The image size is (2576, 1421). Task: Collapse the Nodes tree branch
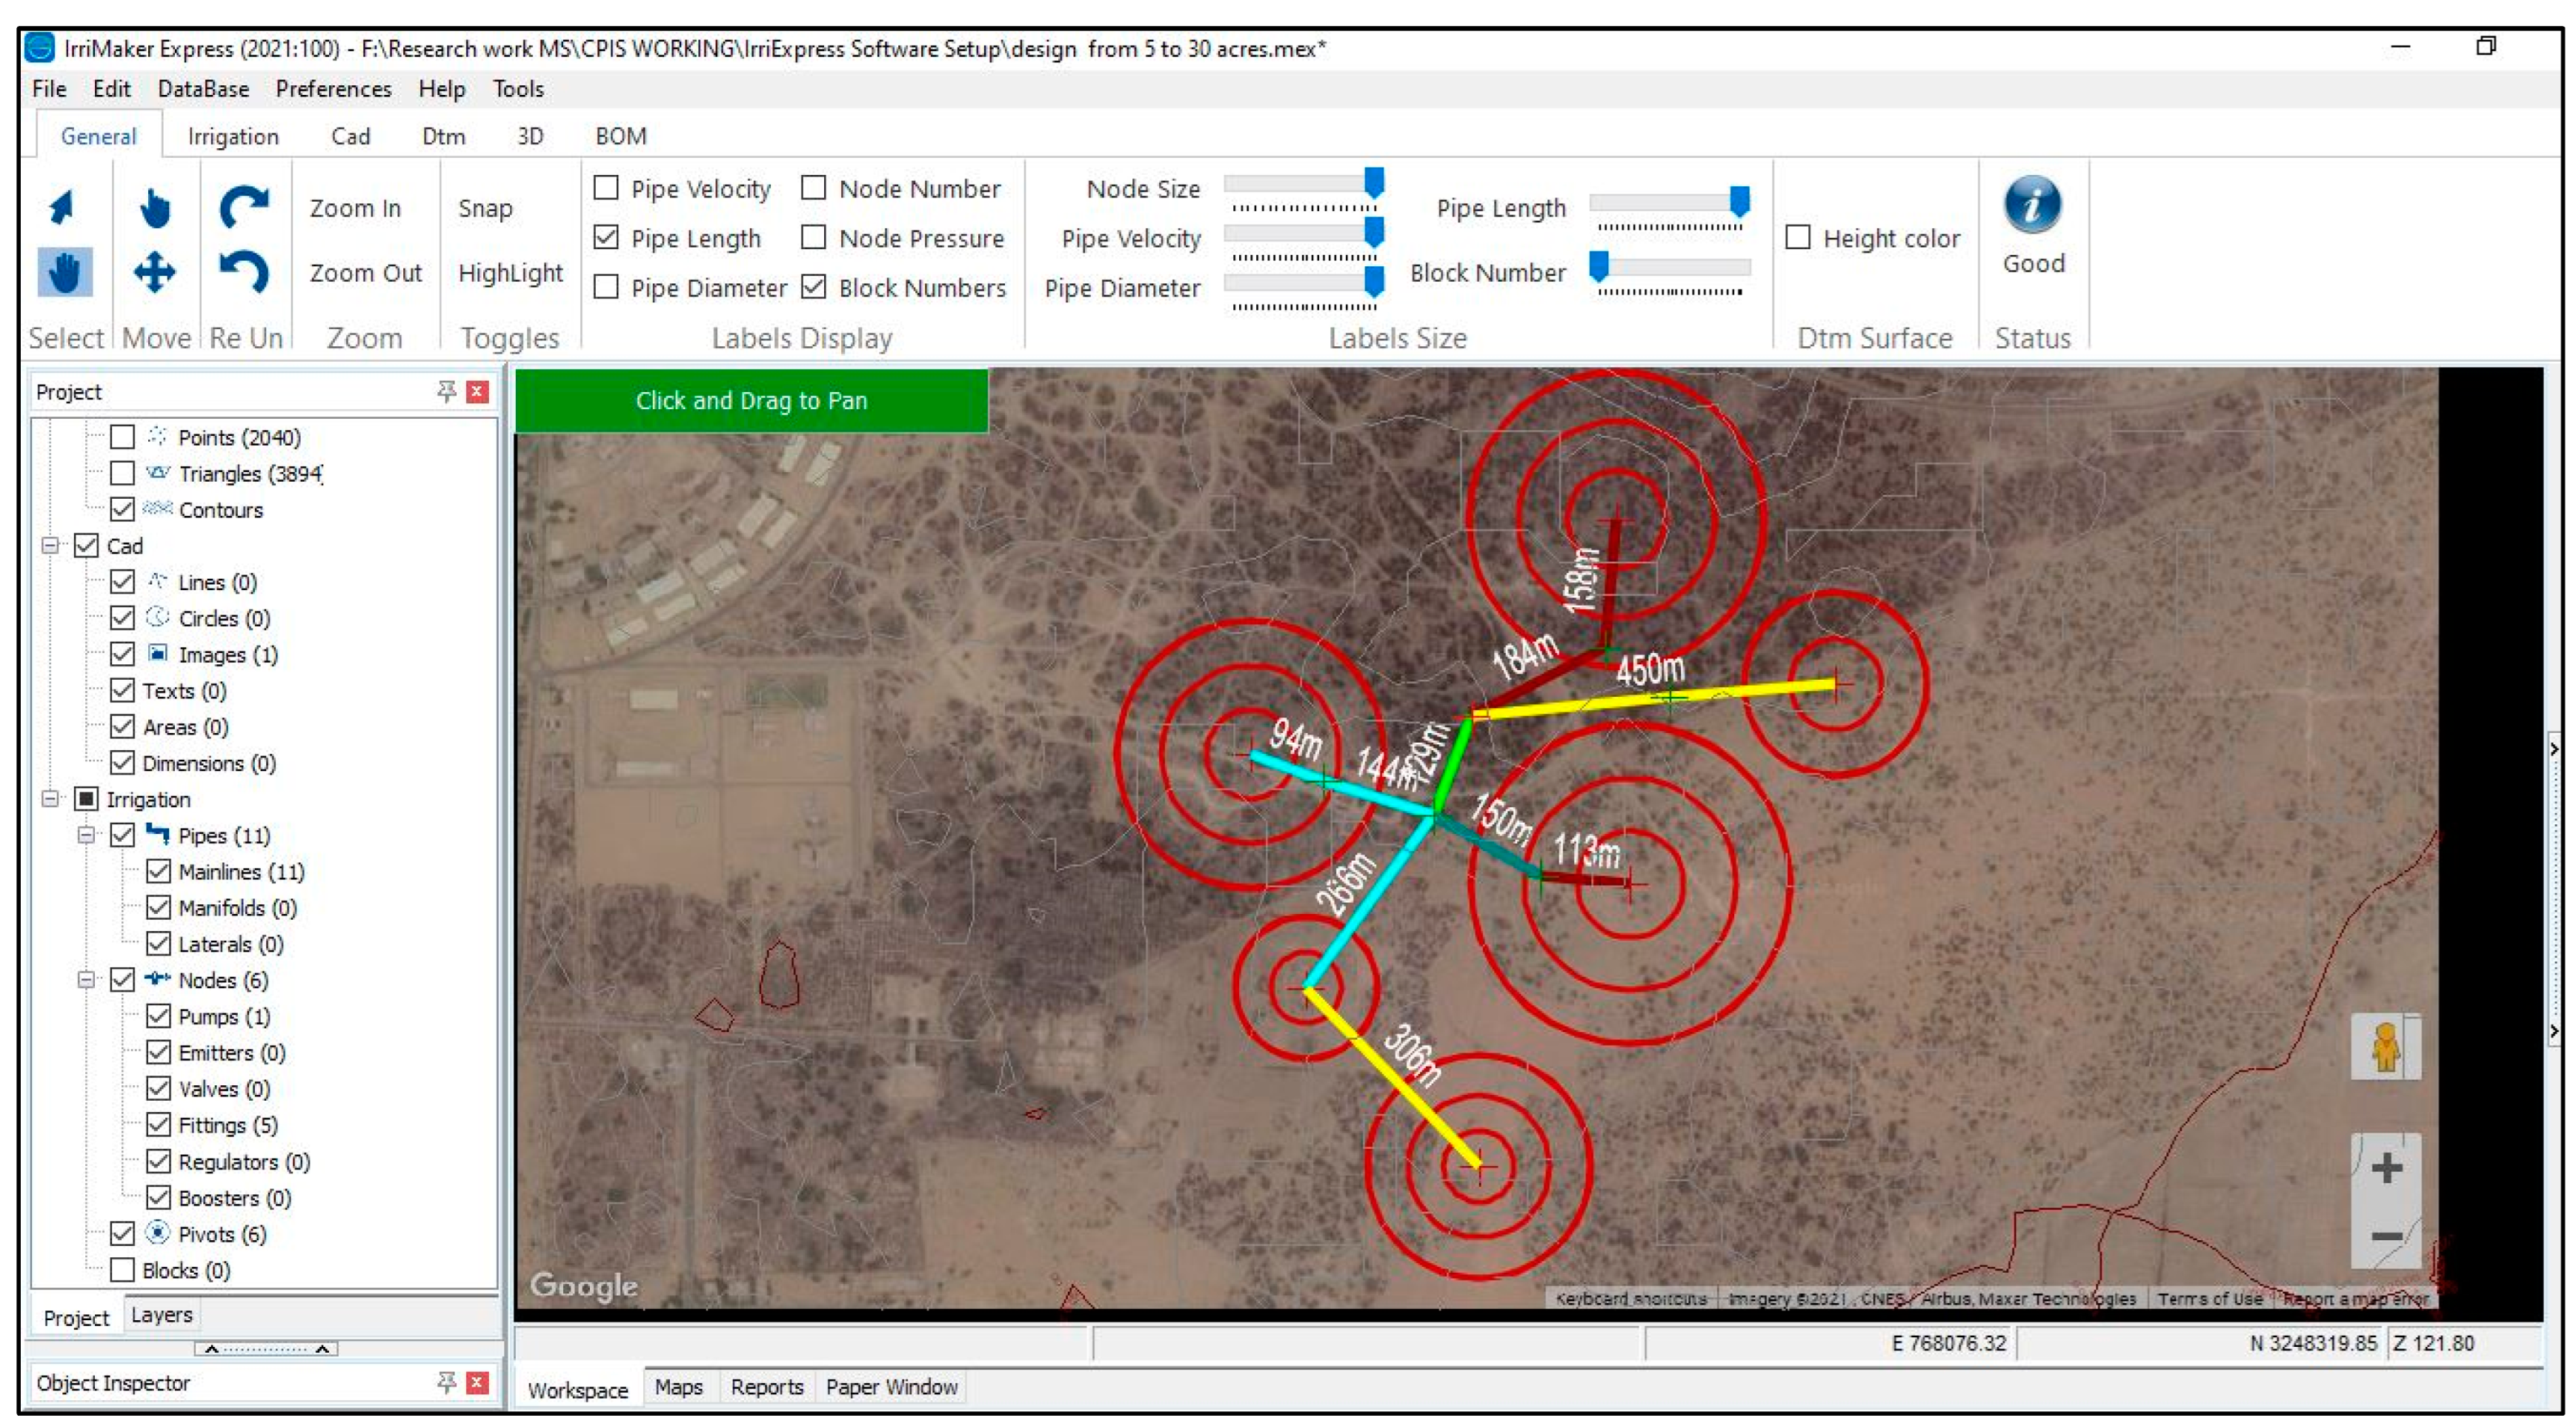coord(86,980)
